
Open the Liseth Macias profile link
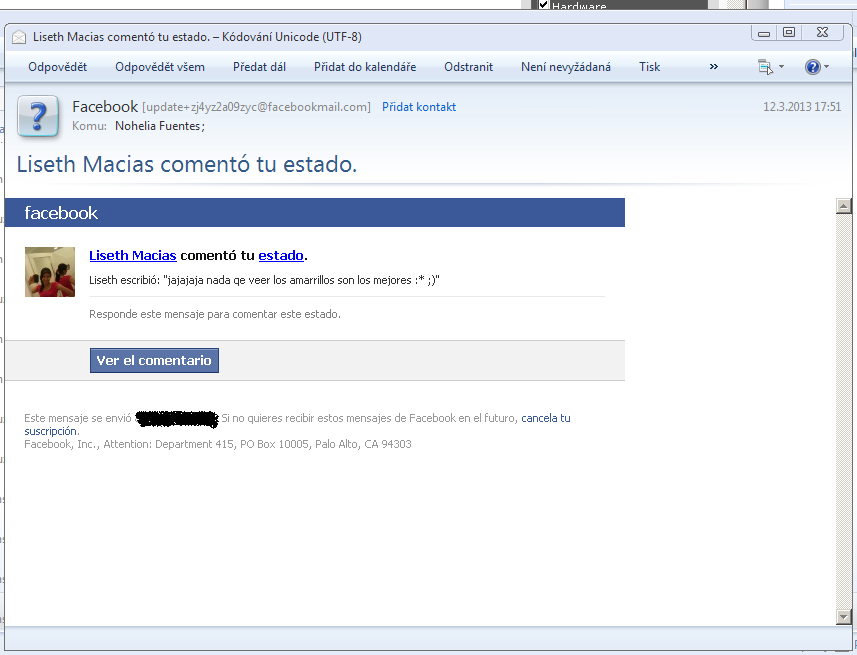(133, 255)
